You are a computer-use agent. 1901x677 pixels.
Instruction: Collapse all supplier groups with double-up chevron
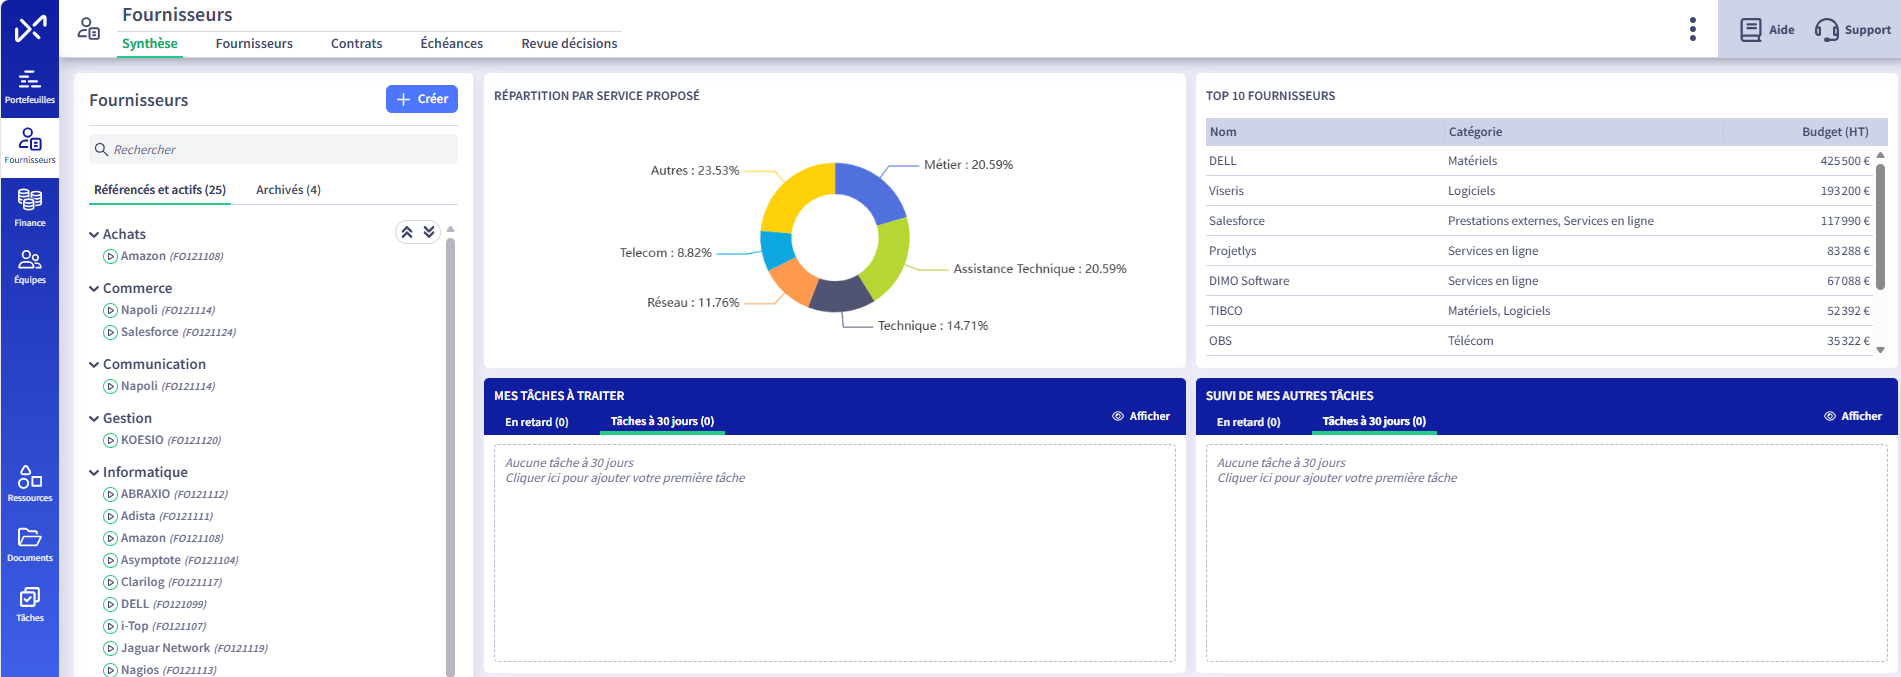[407, 232]
